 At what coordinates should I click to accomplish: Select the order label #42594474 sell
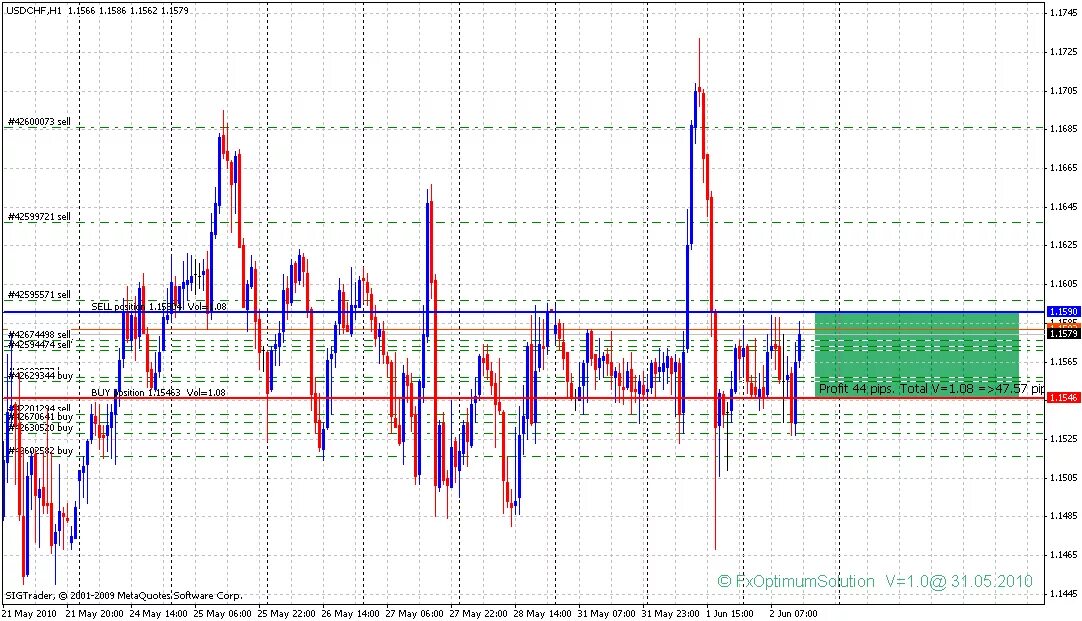(x=39, y=344)
